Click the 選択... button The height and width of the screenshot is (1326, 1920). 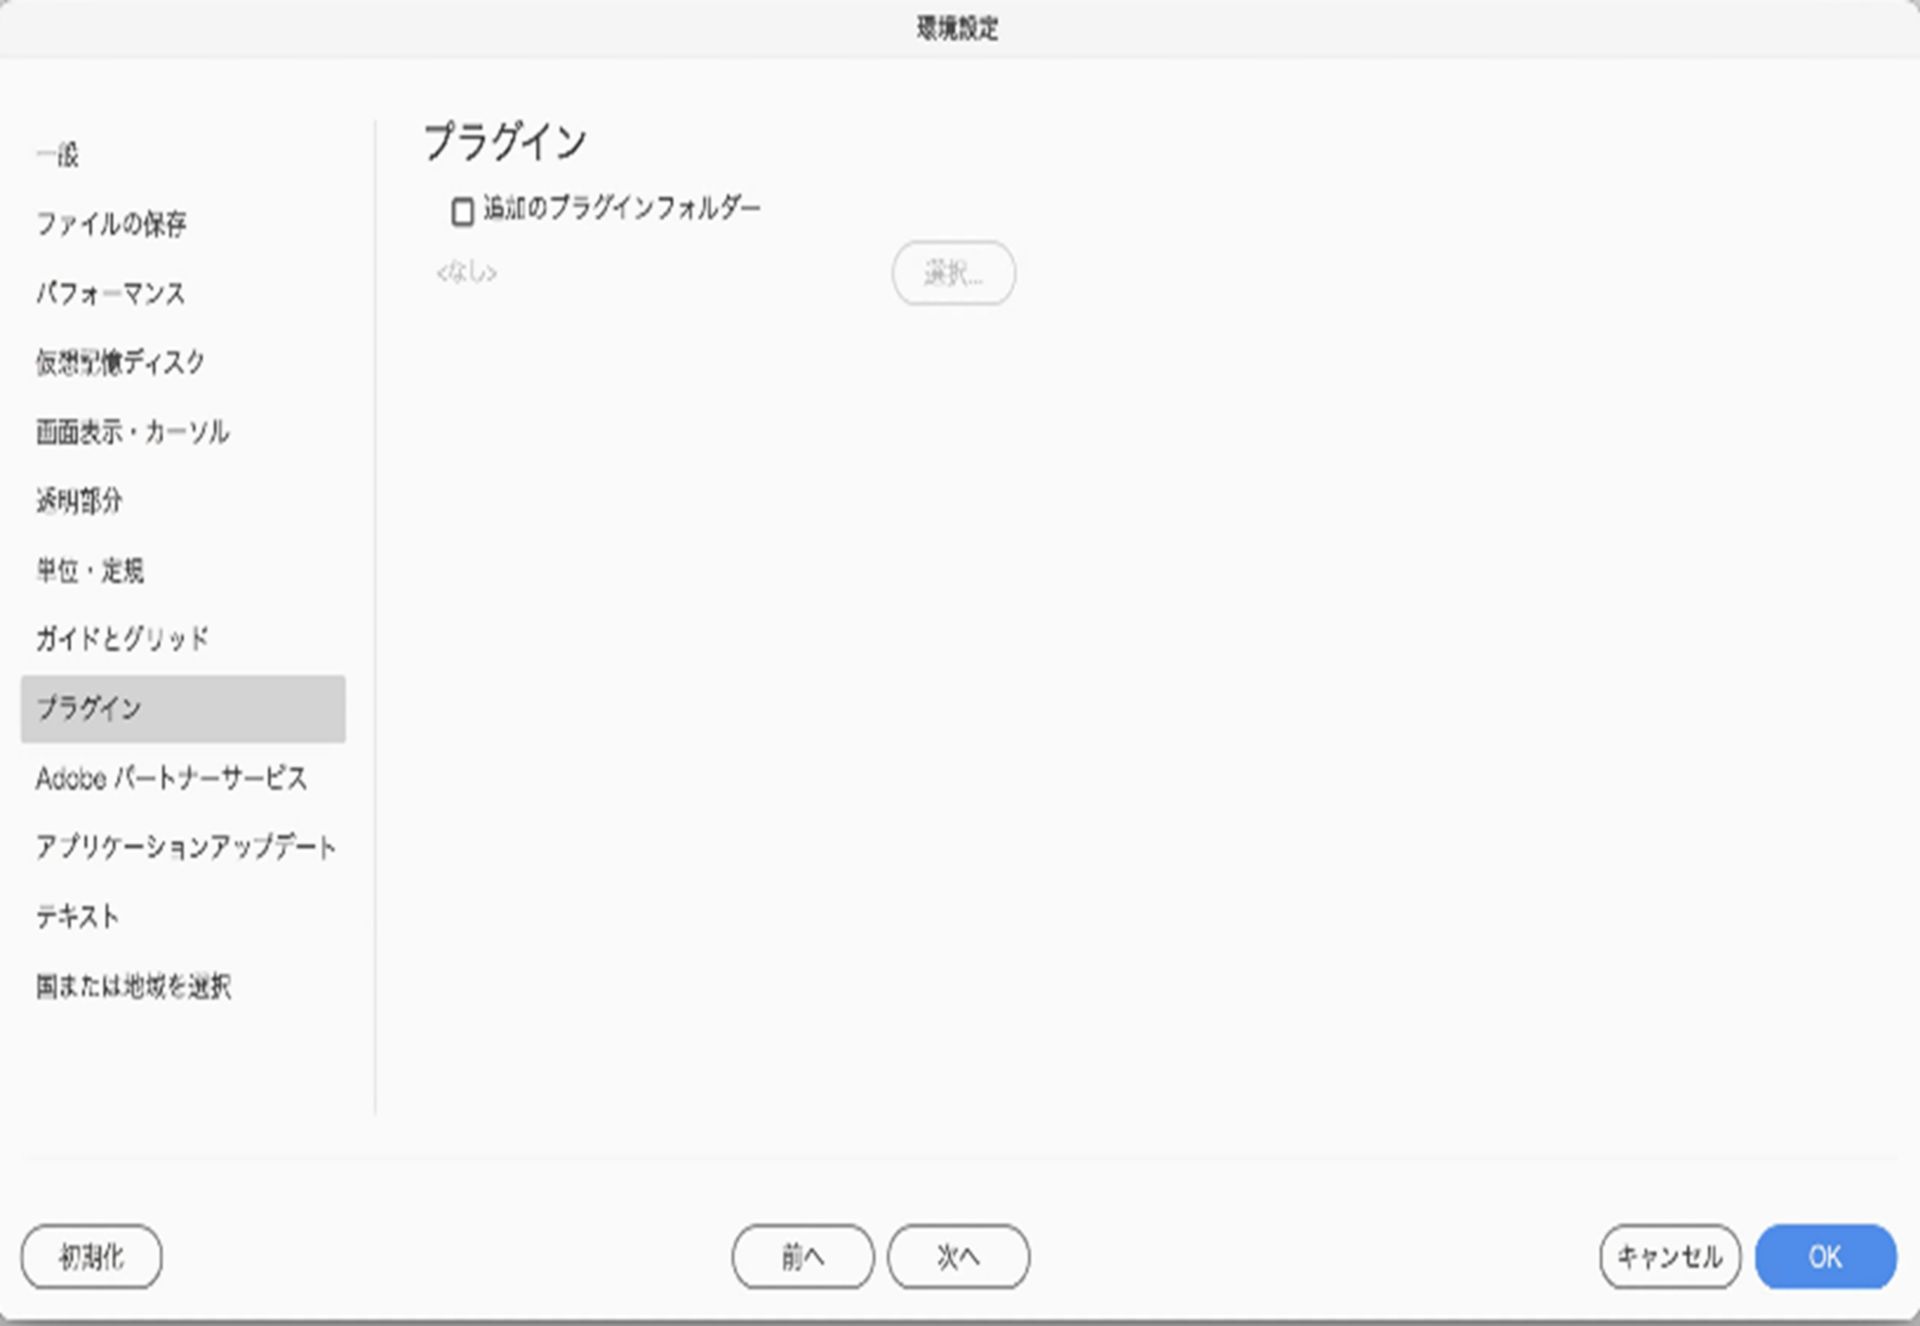(x=953, y=272)
